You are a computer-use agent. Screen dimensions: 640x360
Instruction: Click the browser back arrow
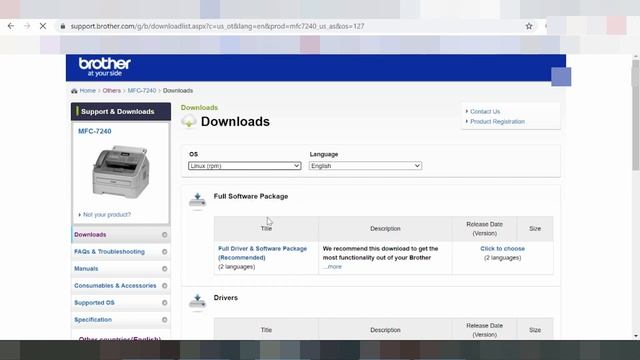[x=11, y=26]
